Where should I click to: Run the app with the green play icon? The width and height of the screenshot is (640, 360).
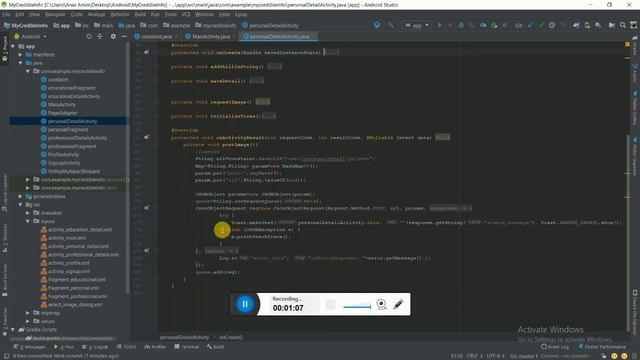coord(440,25)
